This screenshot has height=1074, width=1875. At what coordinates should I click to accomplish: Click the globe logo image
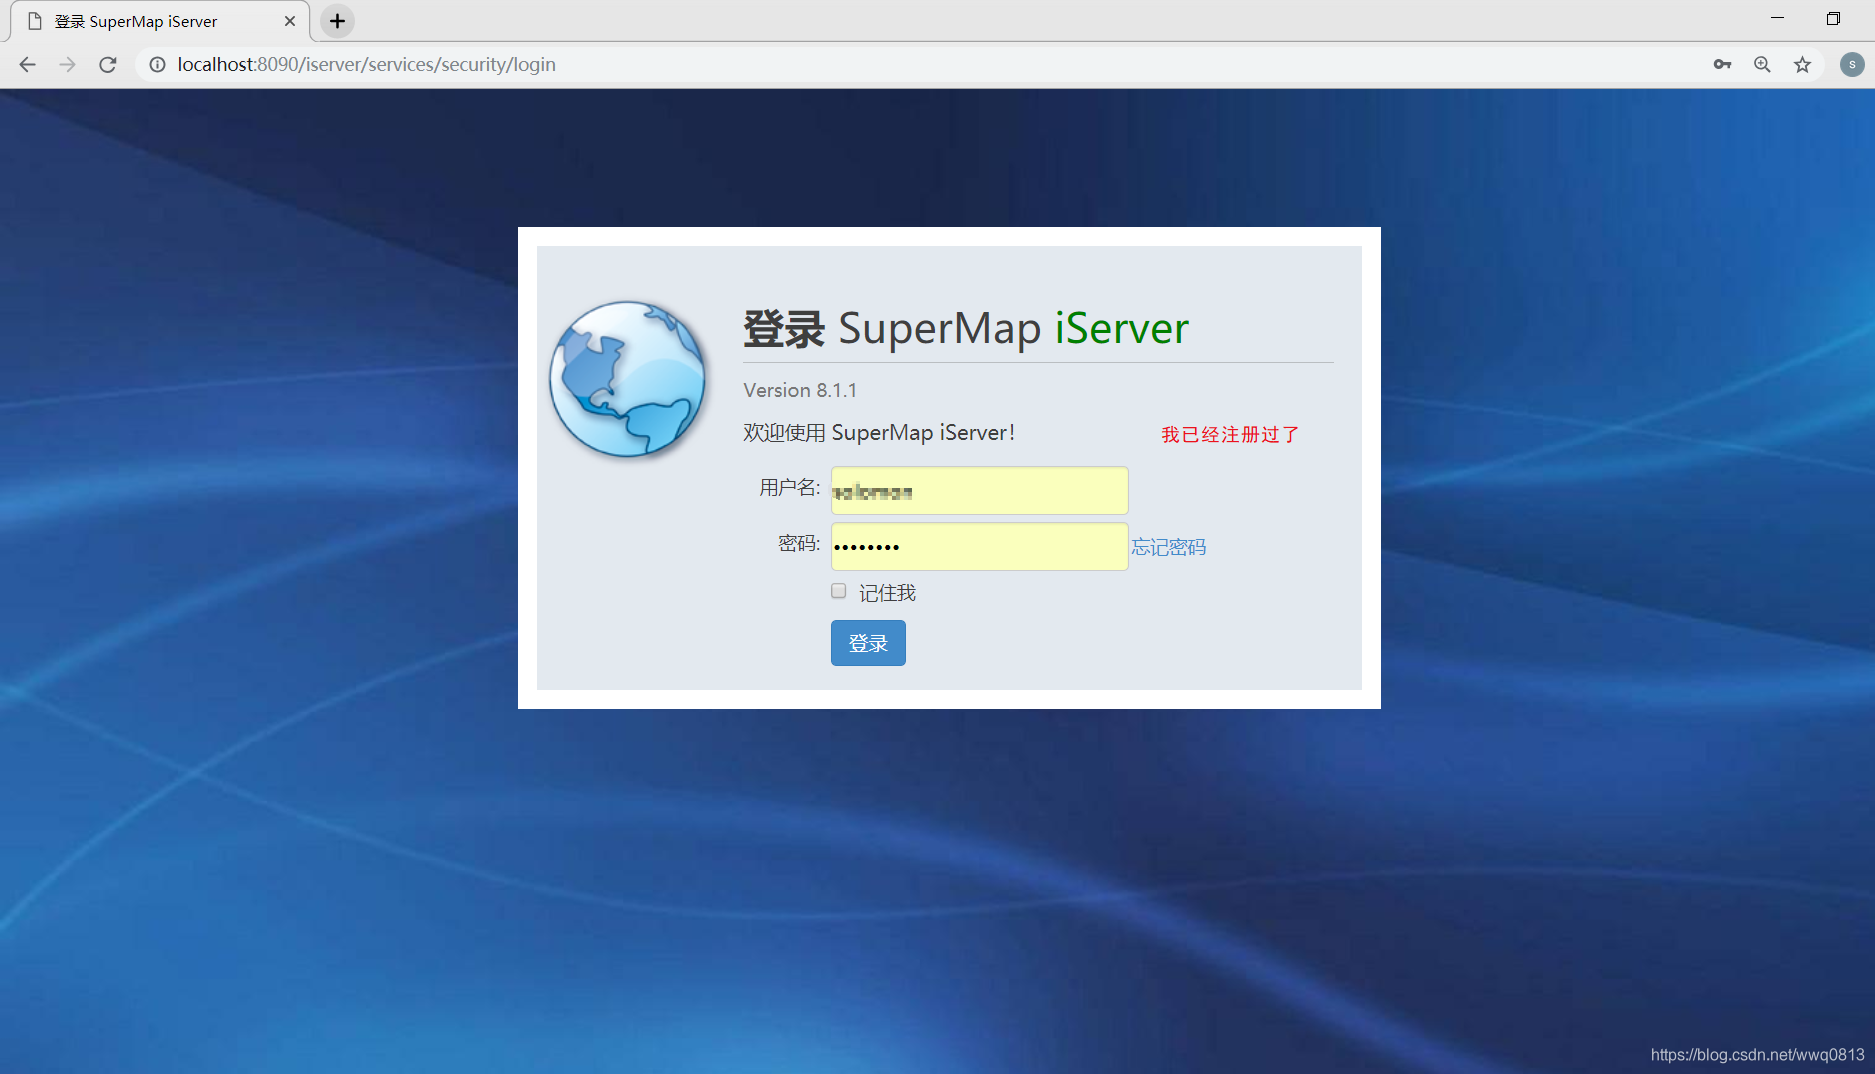coord(627,380)
